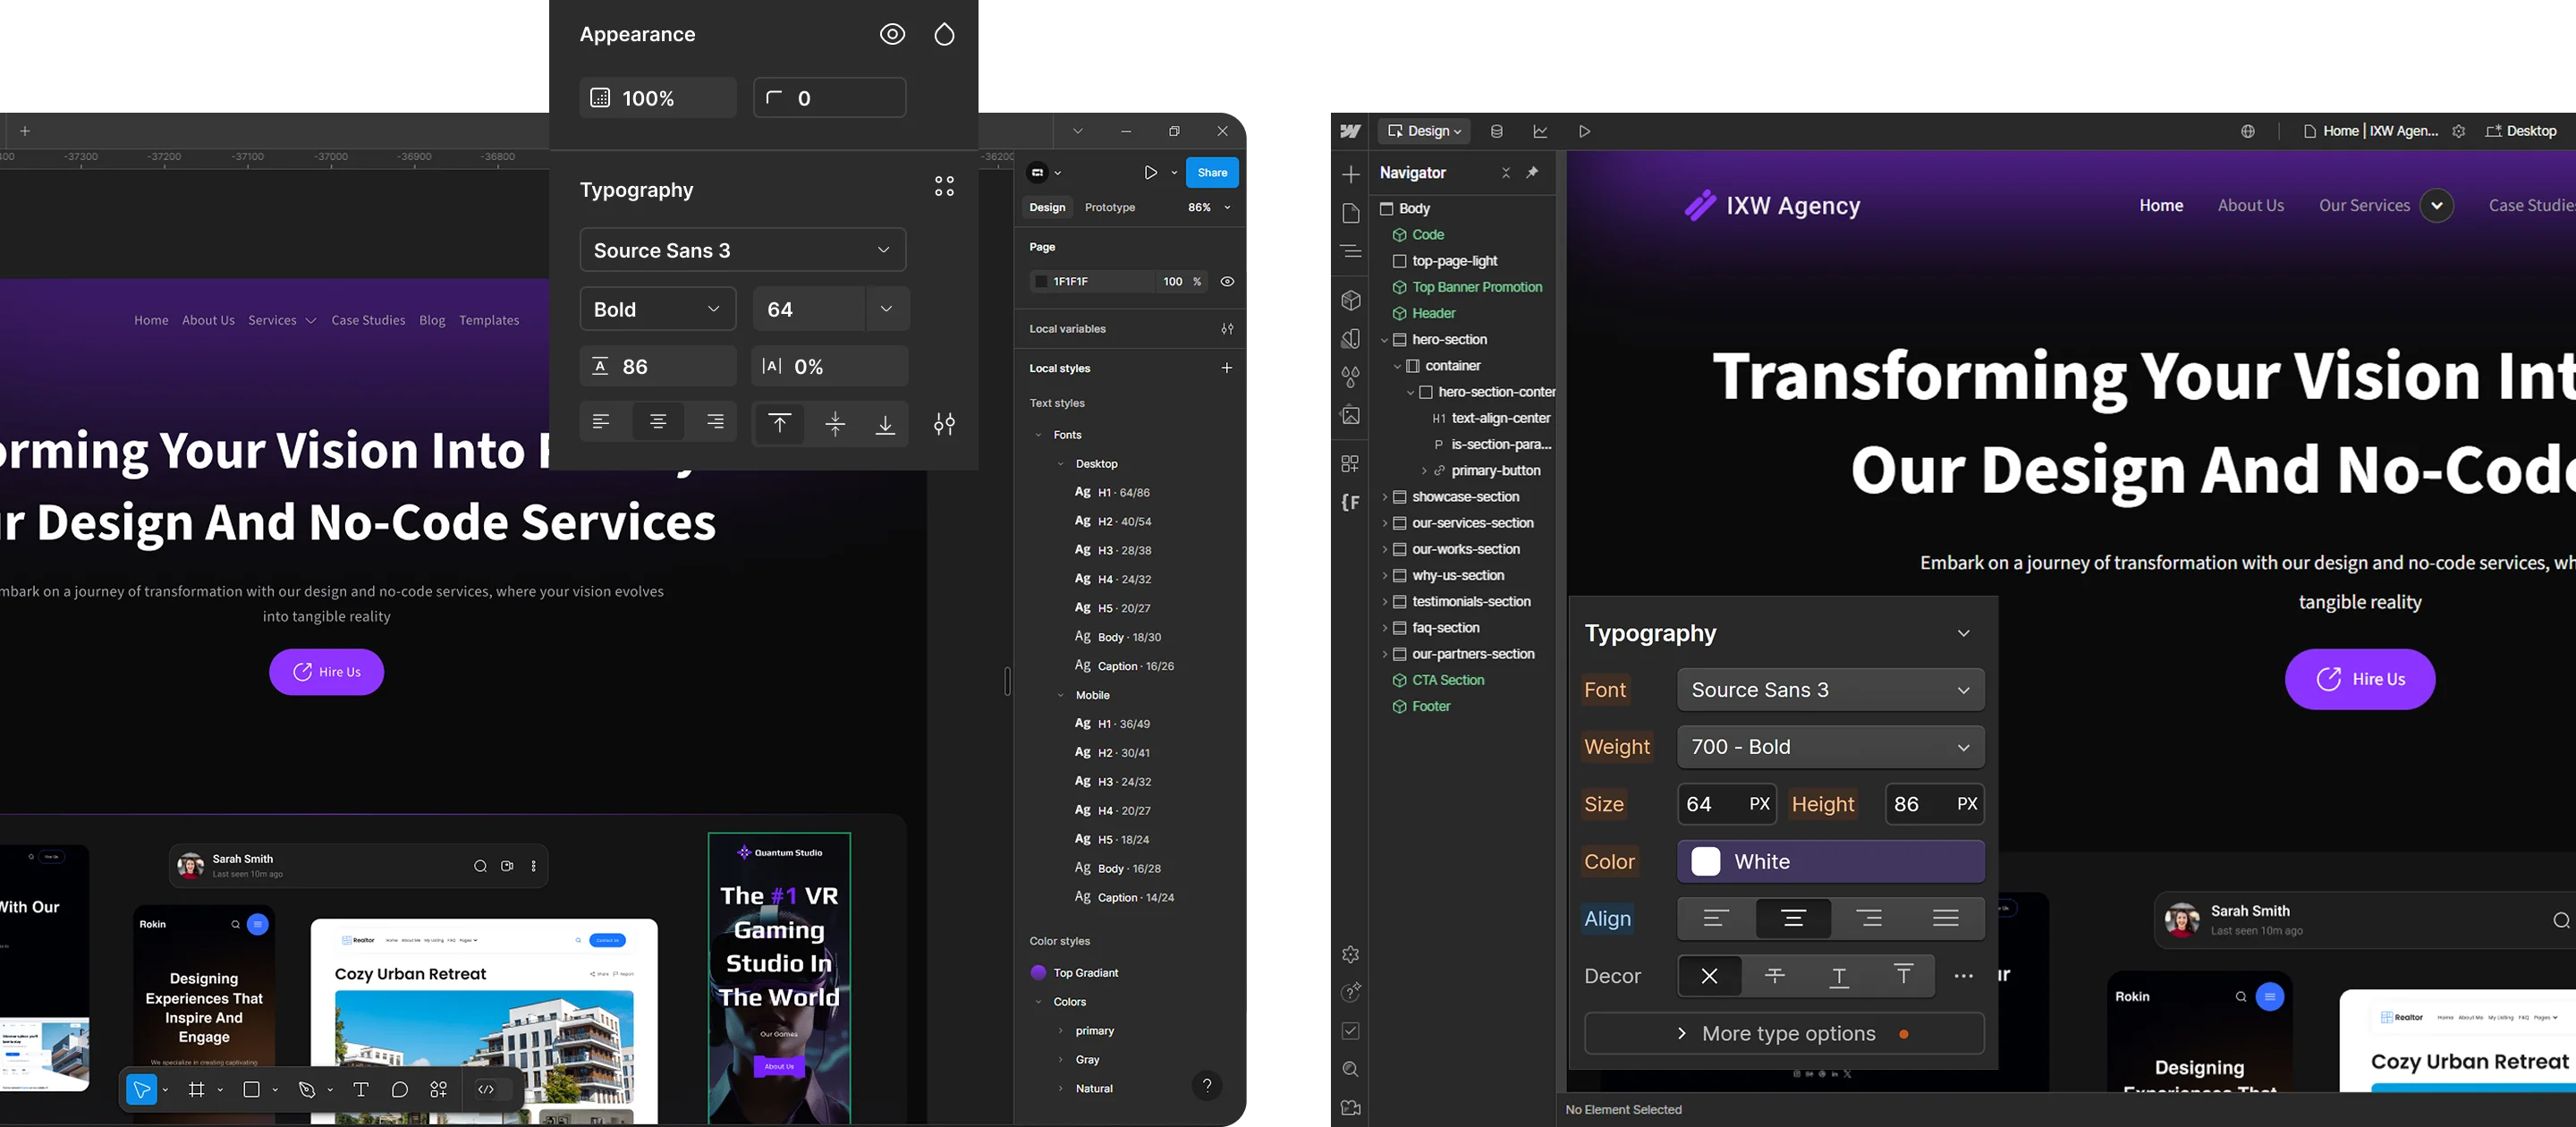Open the Webflow CMS database icon
The height and width of the screenshot is (1127, 2576).
point(1496,131)
